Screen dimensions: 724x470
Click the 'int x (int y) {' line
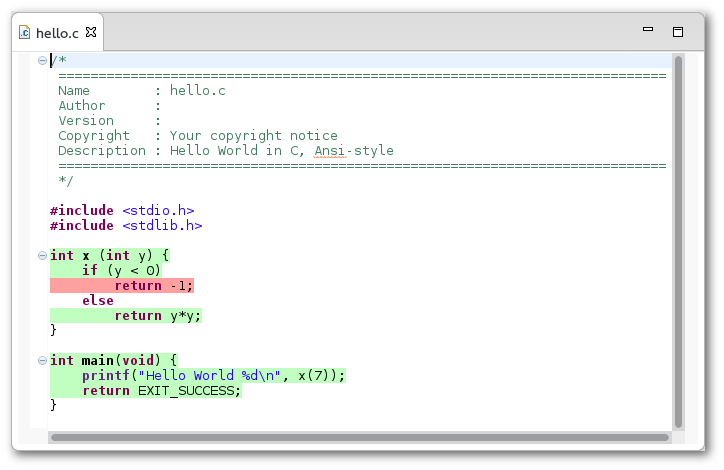click(110, 255)
